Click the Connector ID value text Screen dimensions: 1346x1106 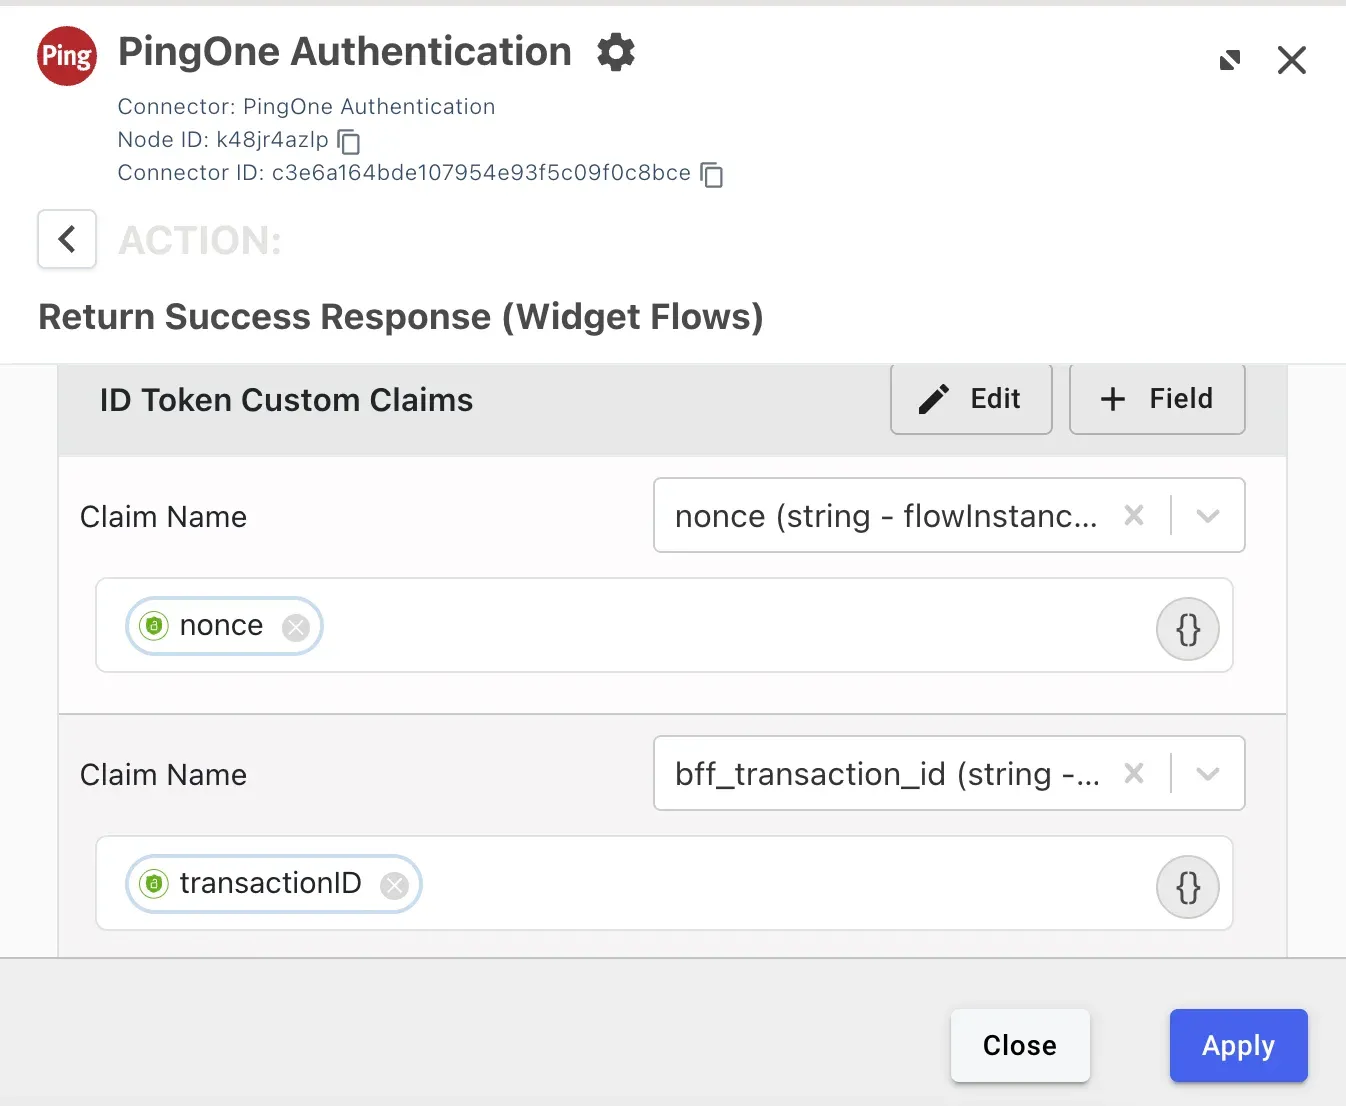point(481,173)
